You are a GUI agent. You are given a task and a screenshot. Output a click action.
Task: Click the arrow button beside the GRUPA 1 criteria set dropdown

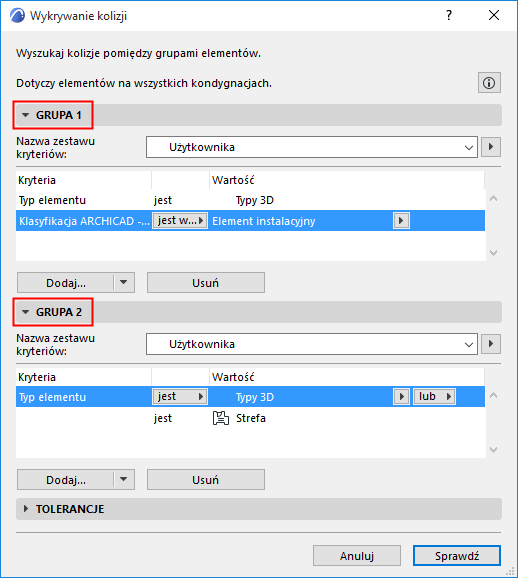[x=491, y=147]
